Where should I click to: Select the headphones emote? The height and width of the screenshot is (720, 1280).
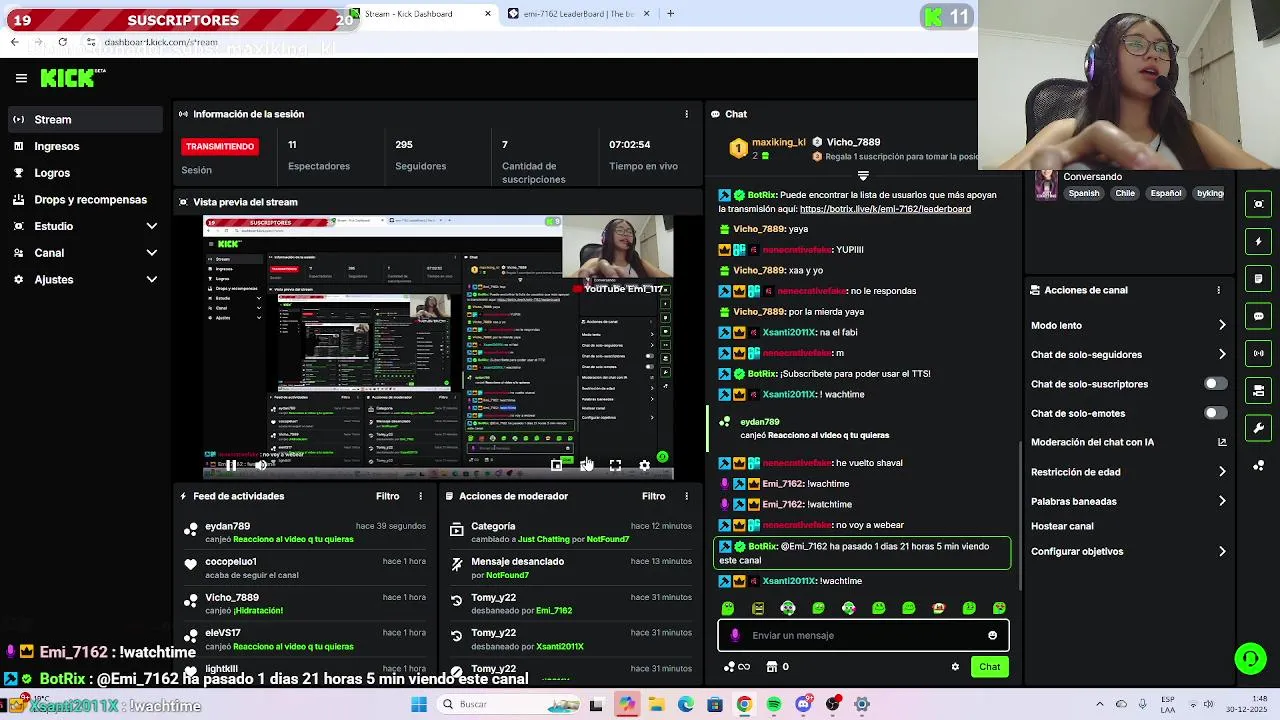coord(788,608)
